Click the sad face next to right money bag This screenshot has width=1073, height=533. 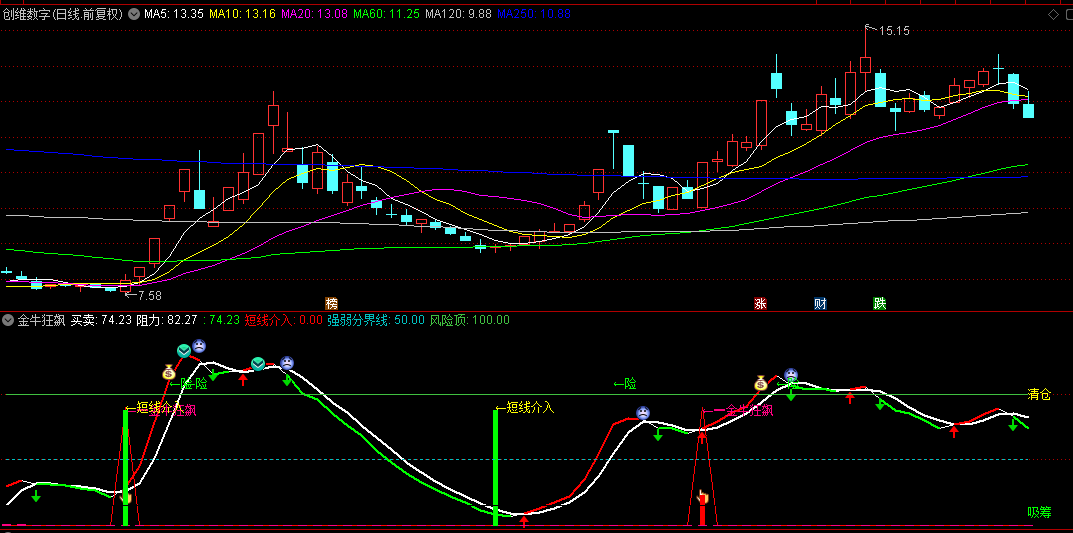pyautogui.click(x=791, y=374)
